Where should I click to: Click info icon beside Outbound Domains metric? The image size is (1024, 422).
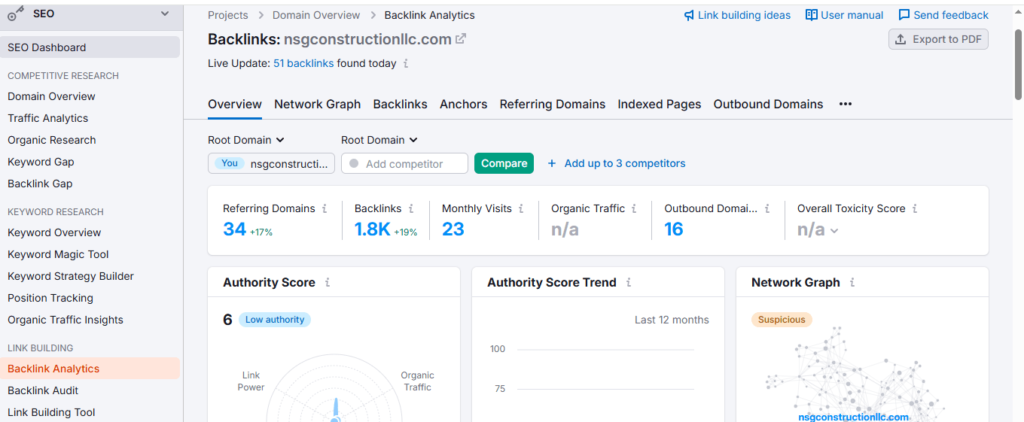[x=767, y=209]
